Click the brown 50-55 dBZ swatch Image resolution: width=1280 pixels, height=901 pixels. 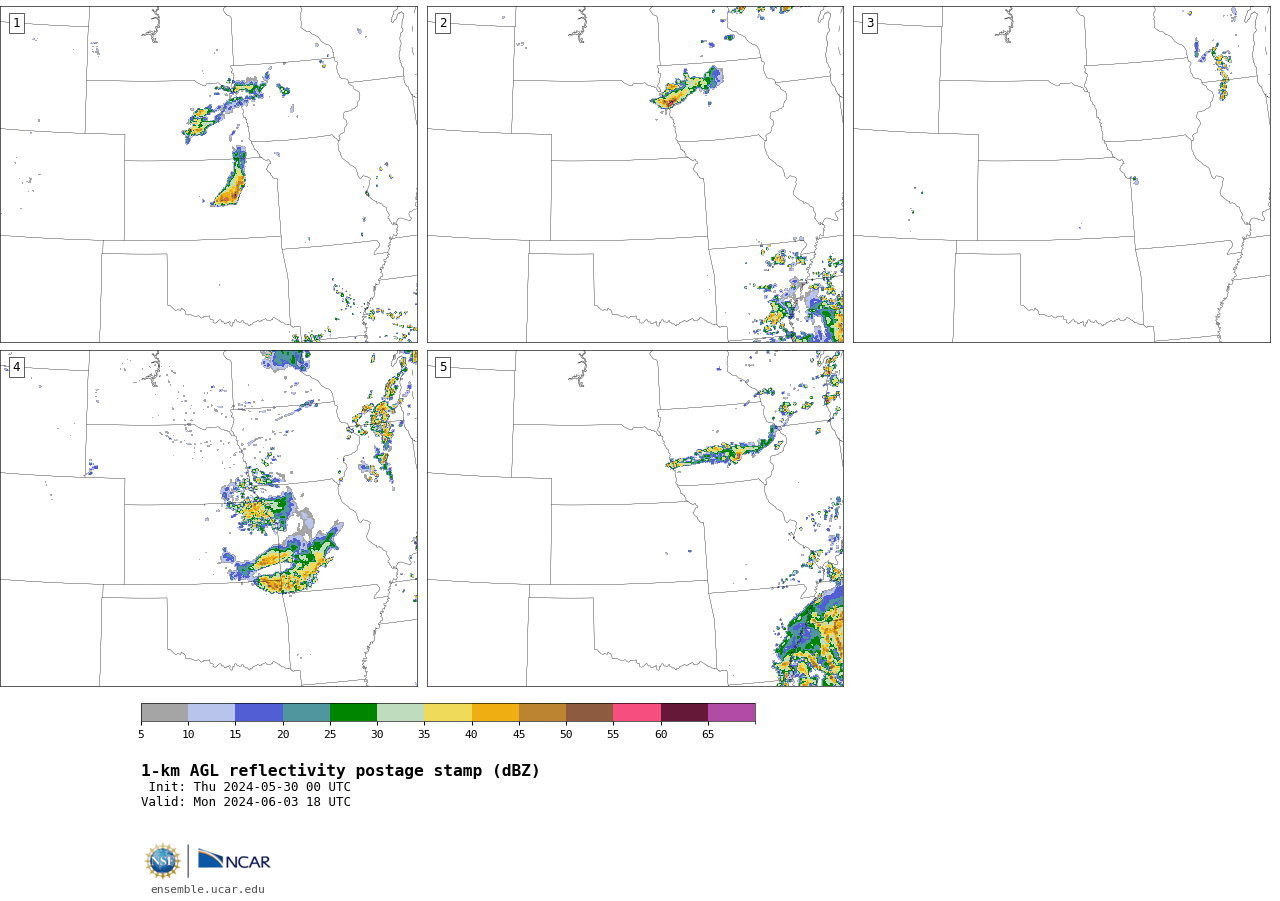click(x=589, y=712)
